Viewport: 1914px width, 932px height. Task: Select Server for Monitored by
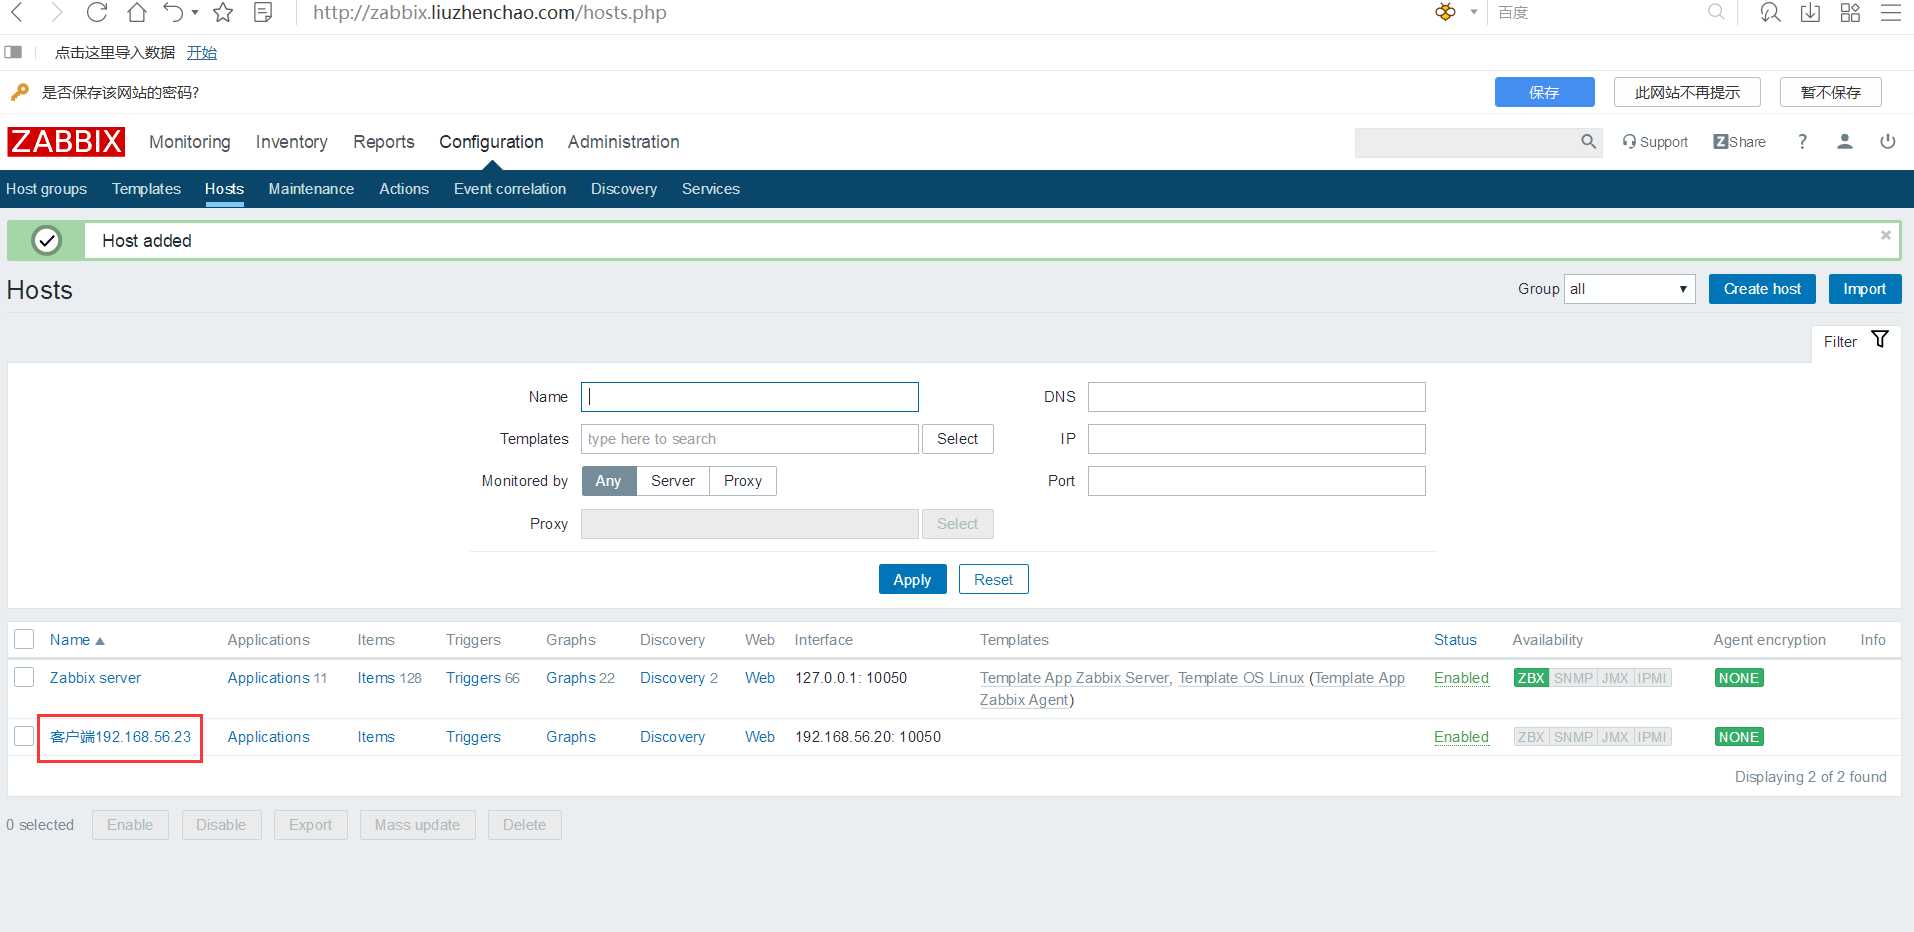tap(673, 481)
